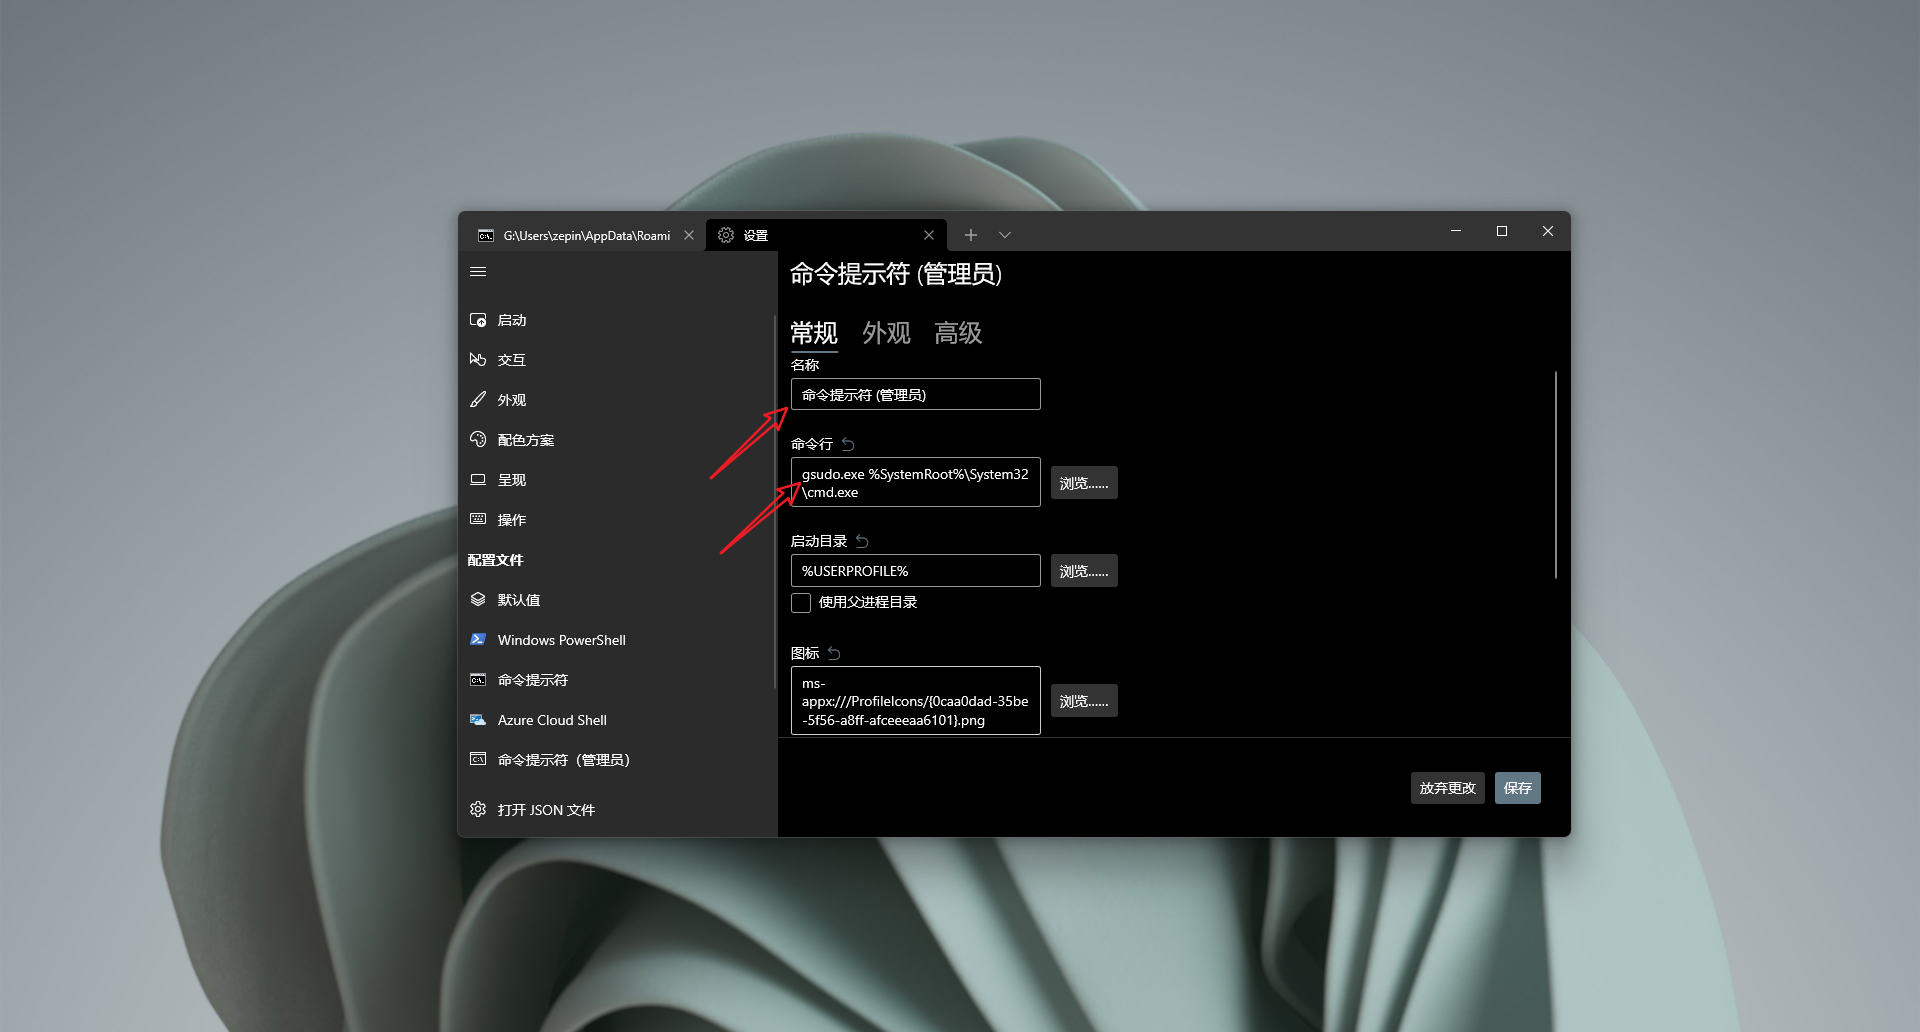
Task: Collapse the navigation pane via hamburger menu
Action: 479,271
